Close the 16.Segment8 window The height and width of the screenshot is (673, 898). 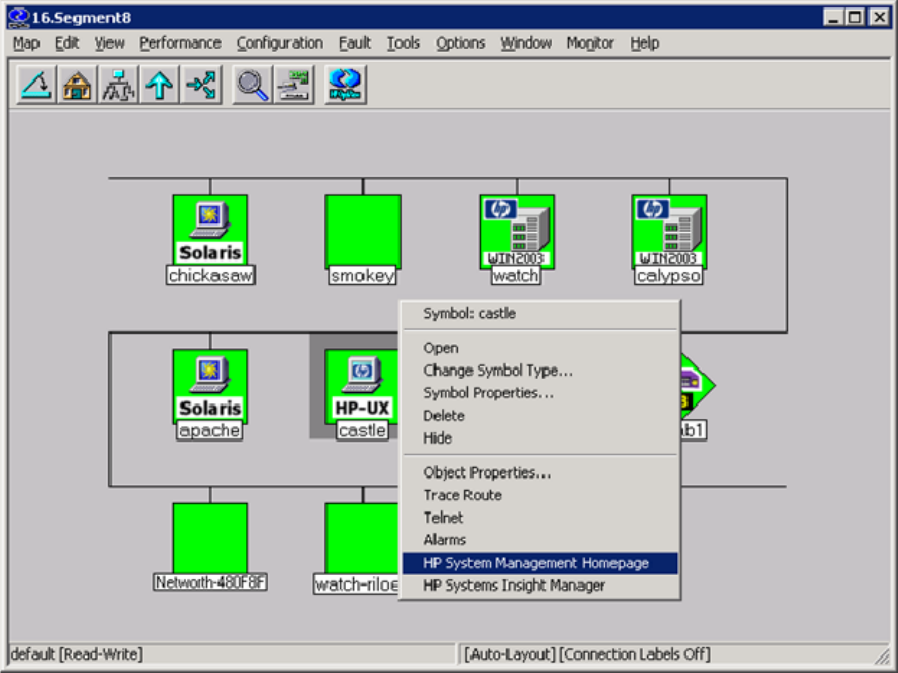879,17
